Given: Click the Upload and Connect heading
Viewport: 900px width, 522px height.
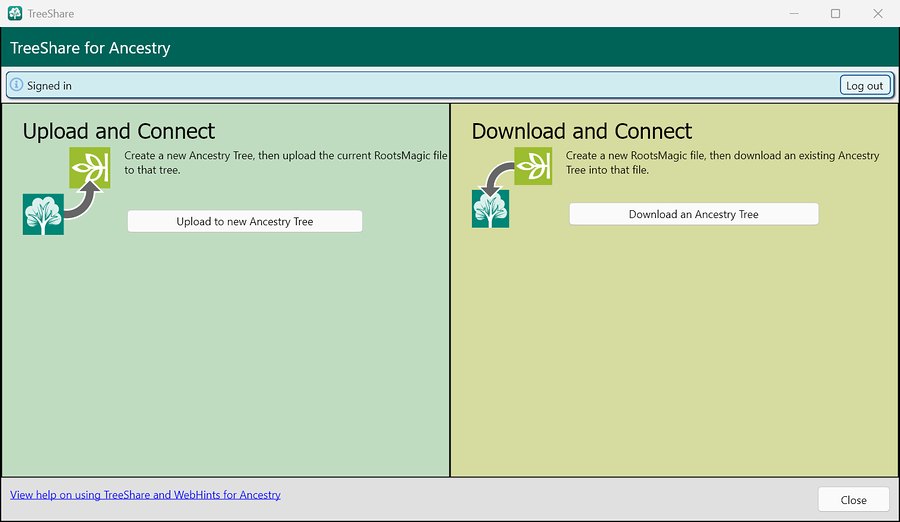Looking at the screenshot, I should (x=119, y=131).
